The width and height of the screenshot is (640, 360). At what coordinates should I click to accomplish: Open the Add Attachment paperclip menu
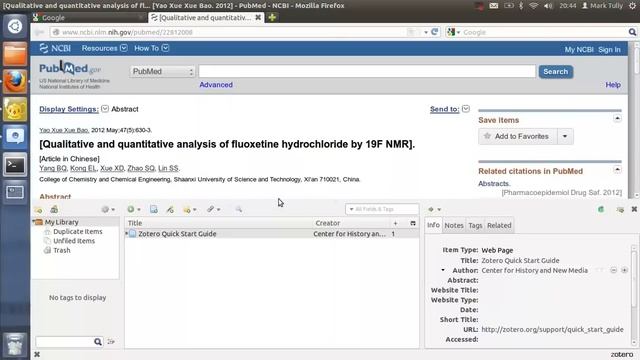213,209
